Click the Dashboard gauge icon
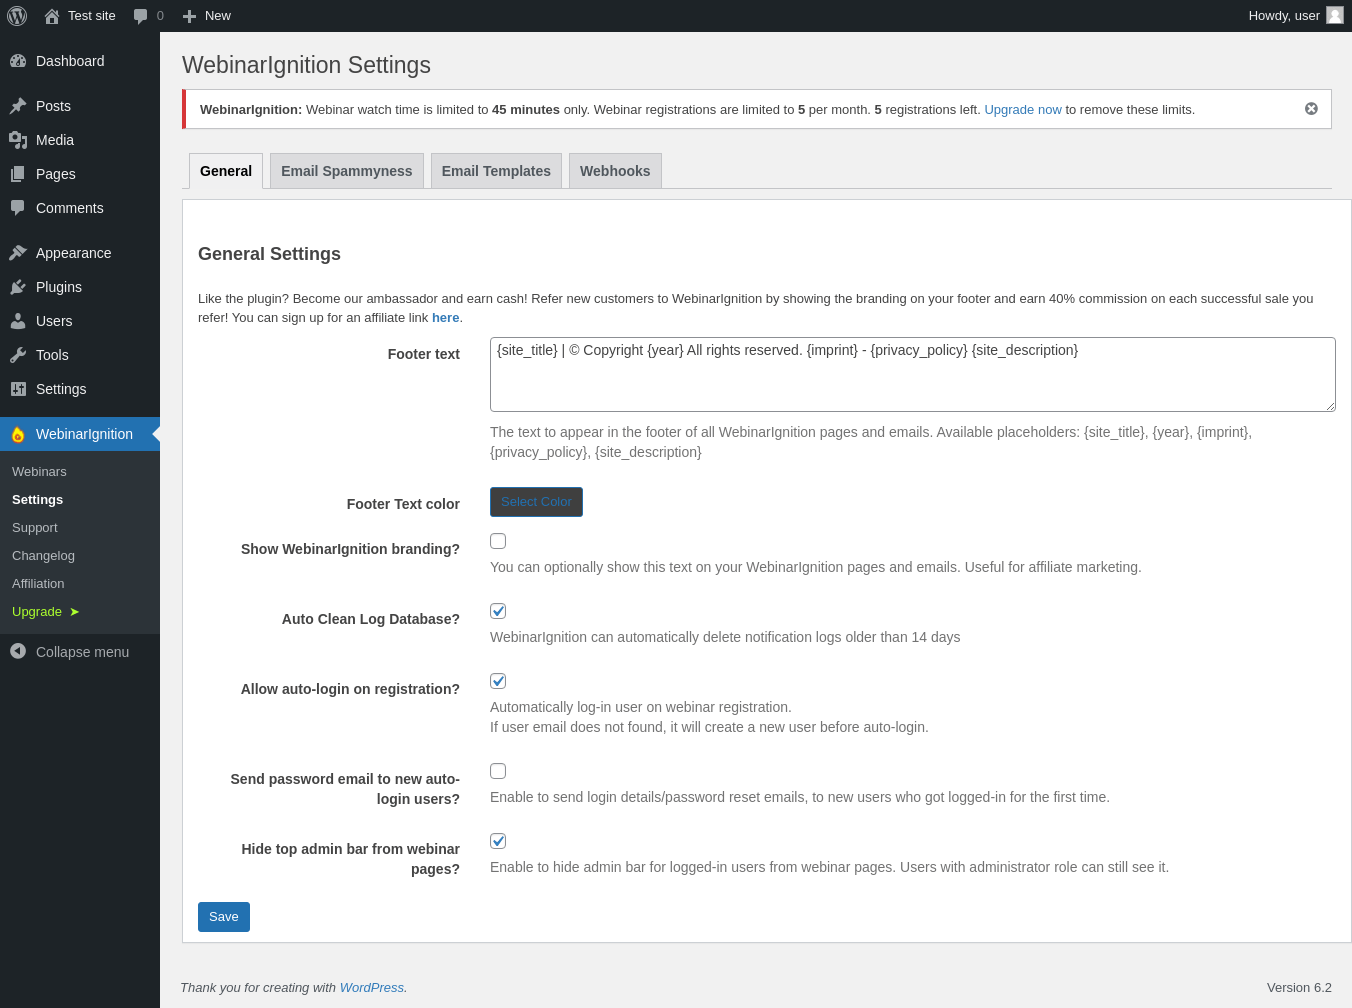The height and width of the screenshot is (1008, 1352). coord(18,61)
